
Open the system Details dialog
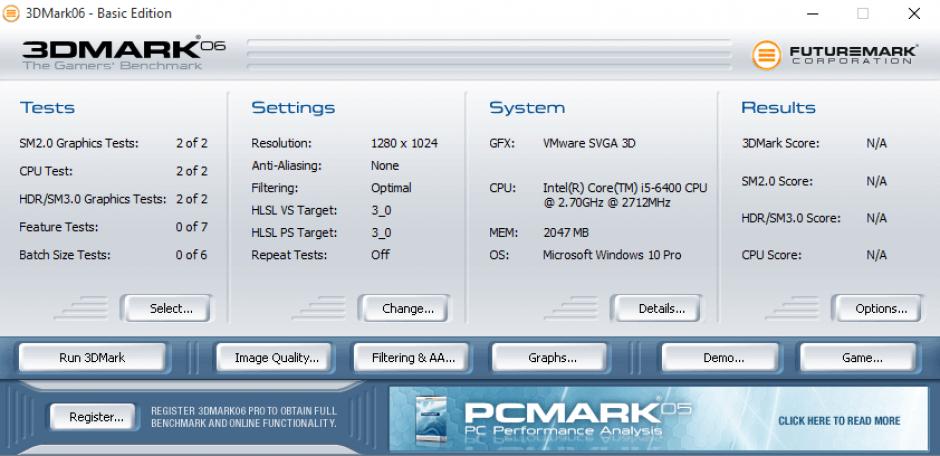coord(658,309)
